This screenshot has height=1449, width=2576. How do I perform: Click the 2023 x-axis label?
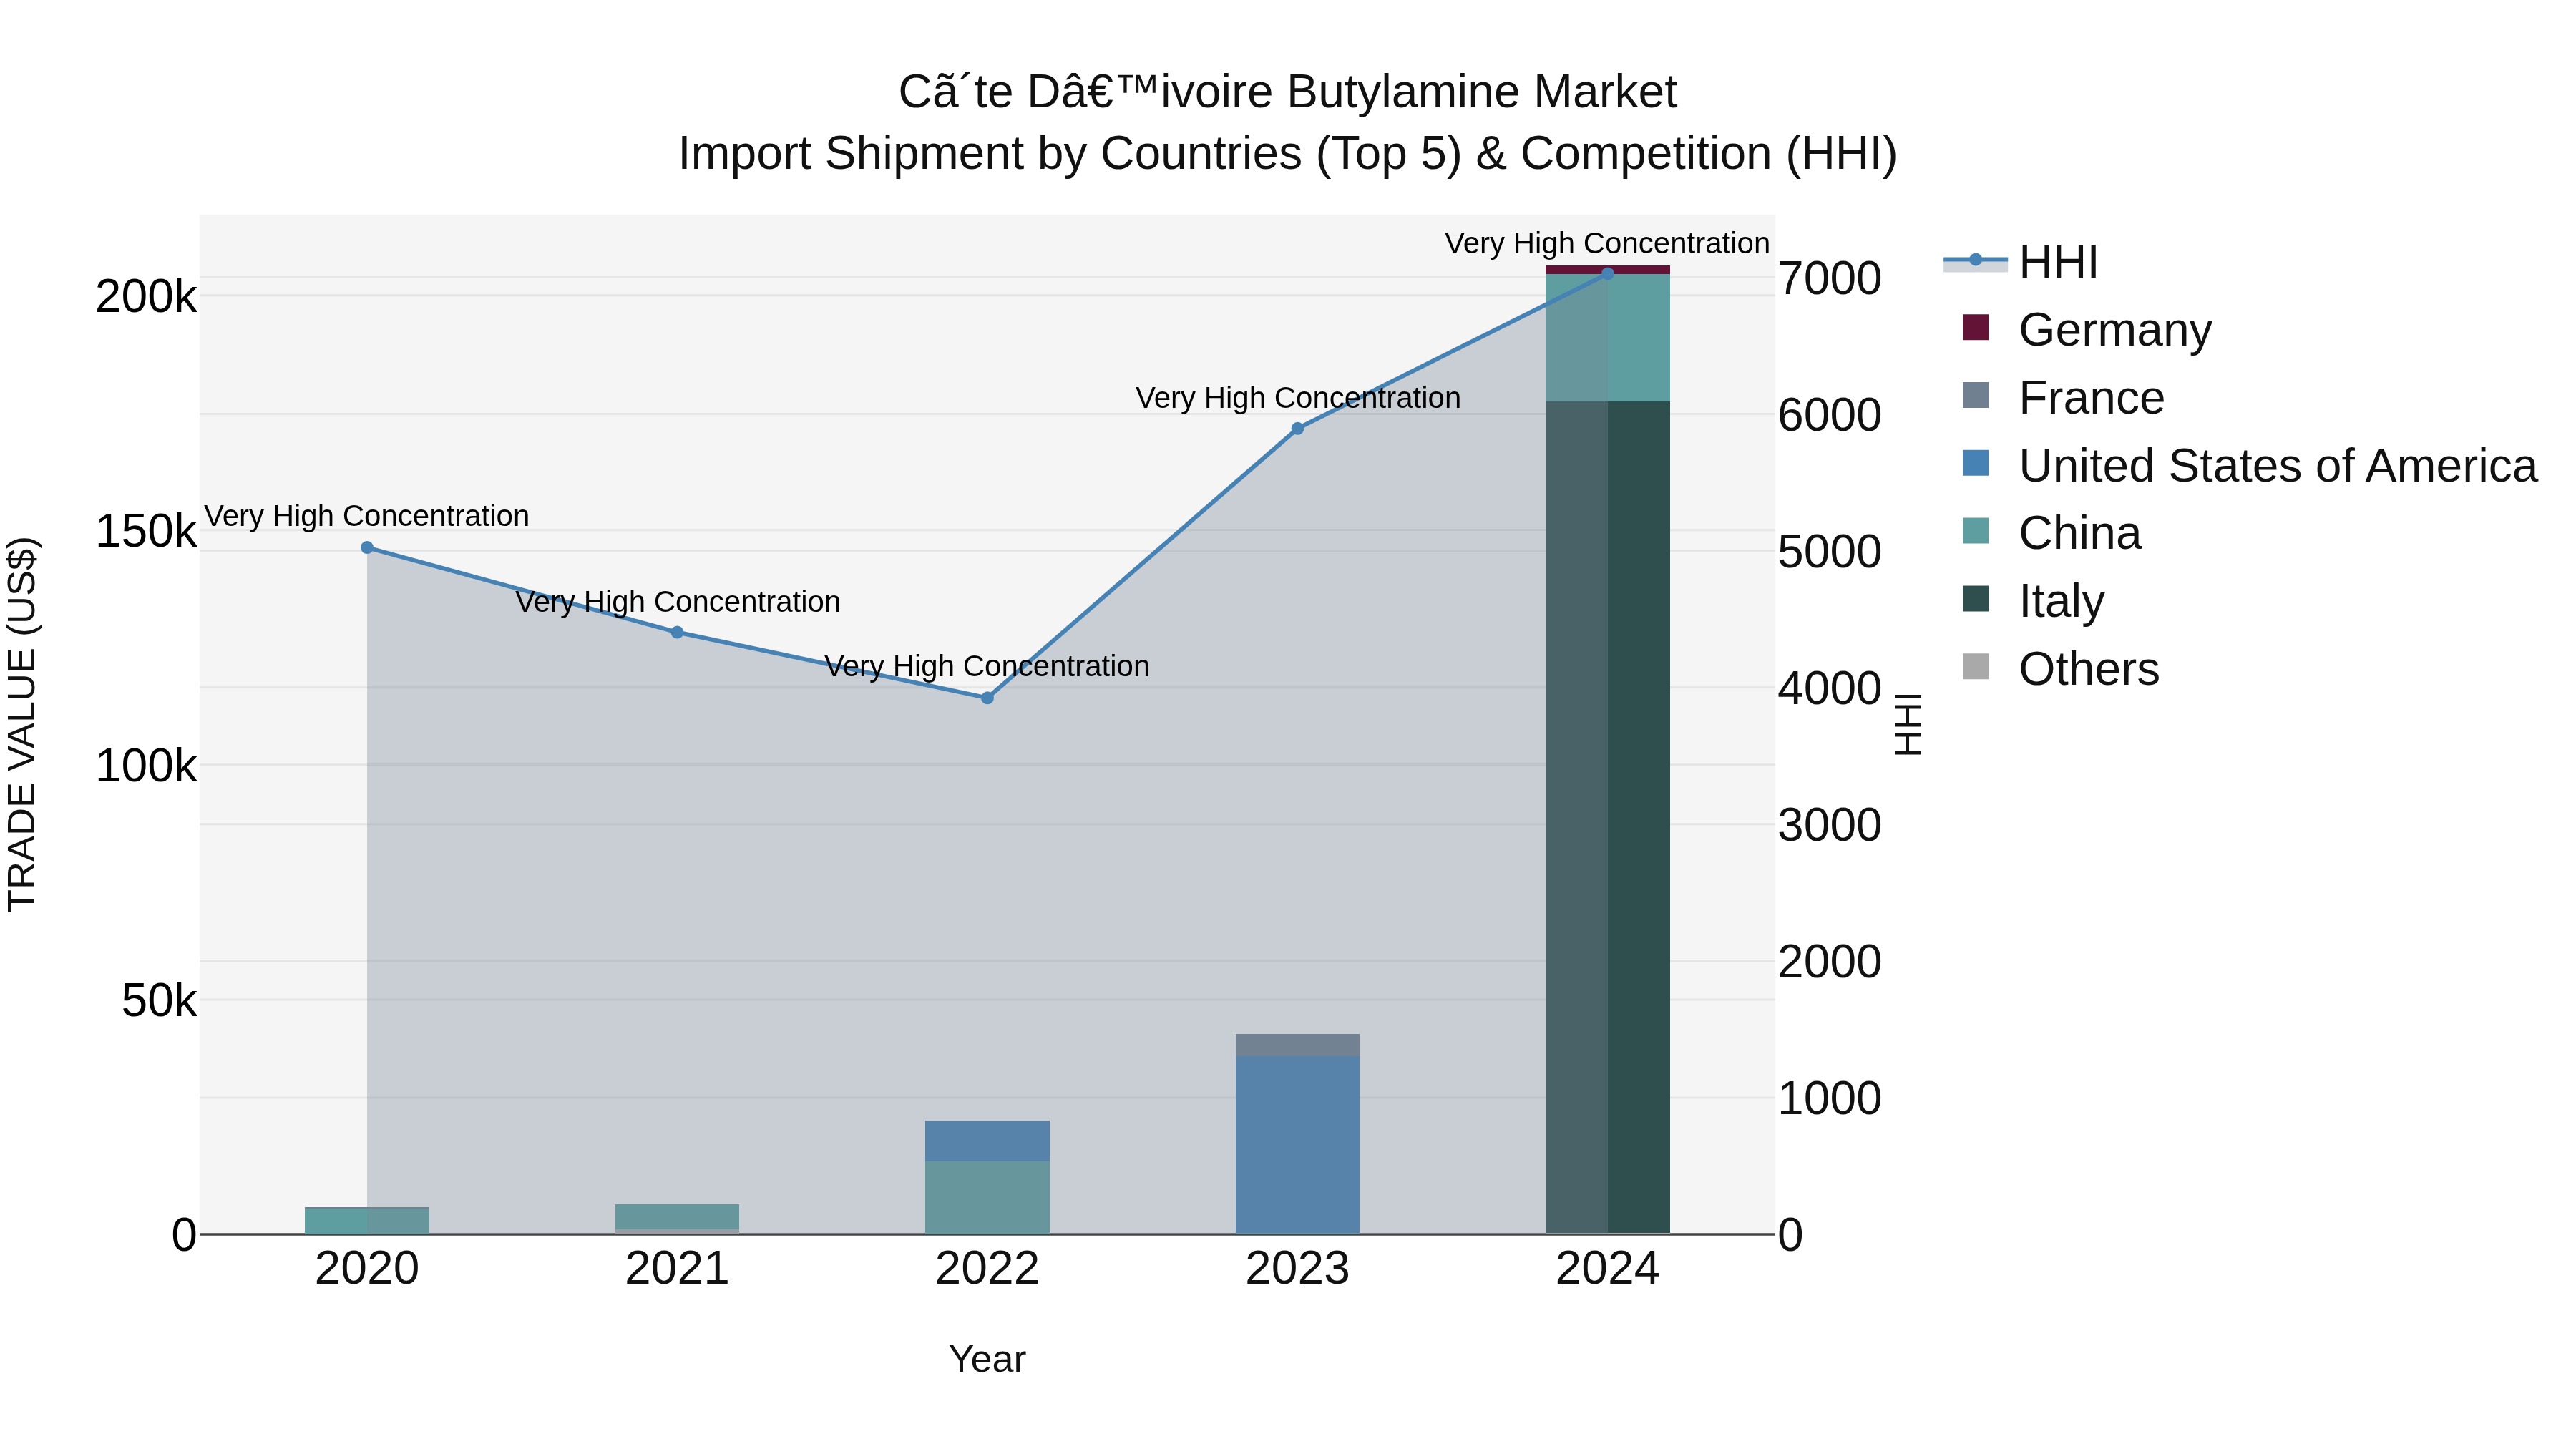coord(1297,1268)
